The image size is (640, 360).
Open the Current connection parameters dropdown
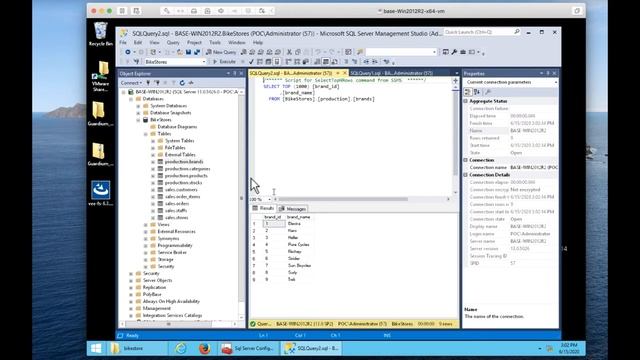[556, 82]
